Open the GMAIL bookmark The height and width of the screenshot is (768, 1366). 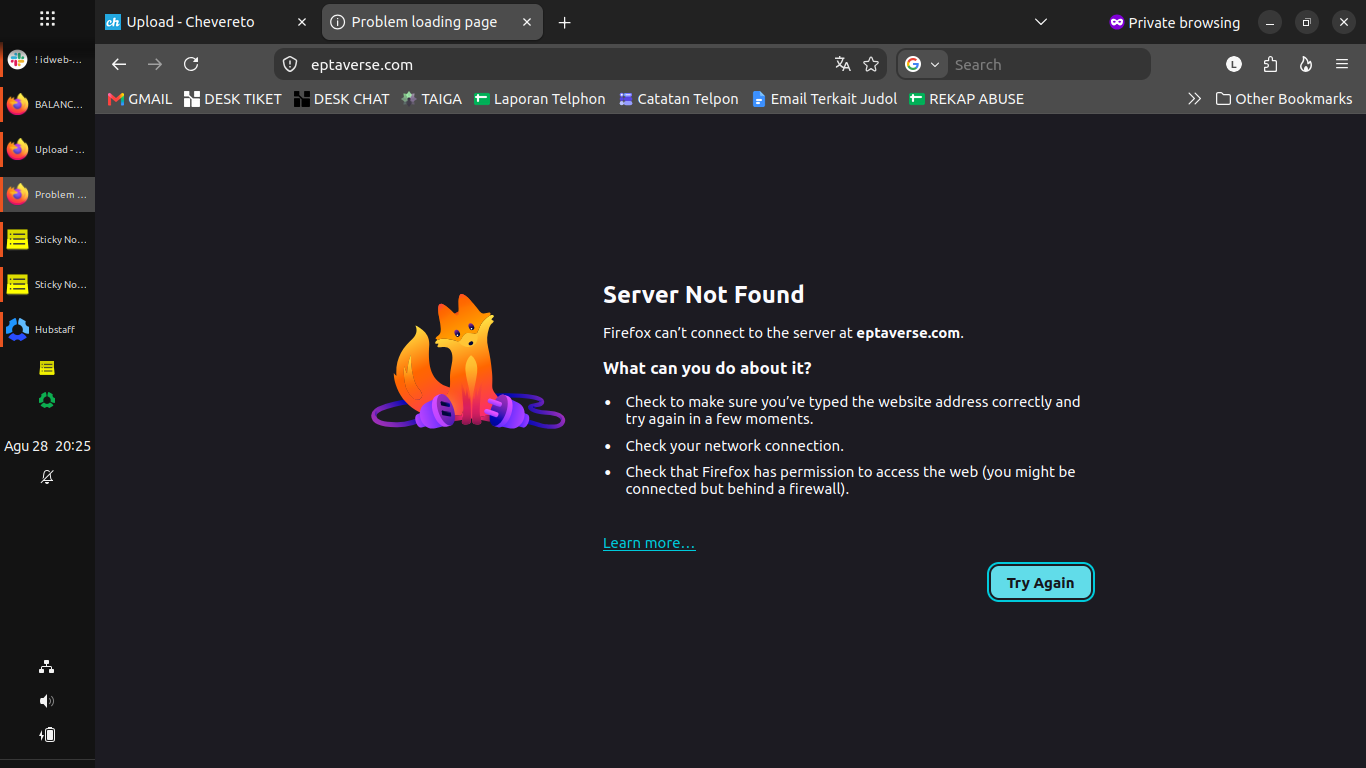140,99
